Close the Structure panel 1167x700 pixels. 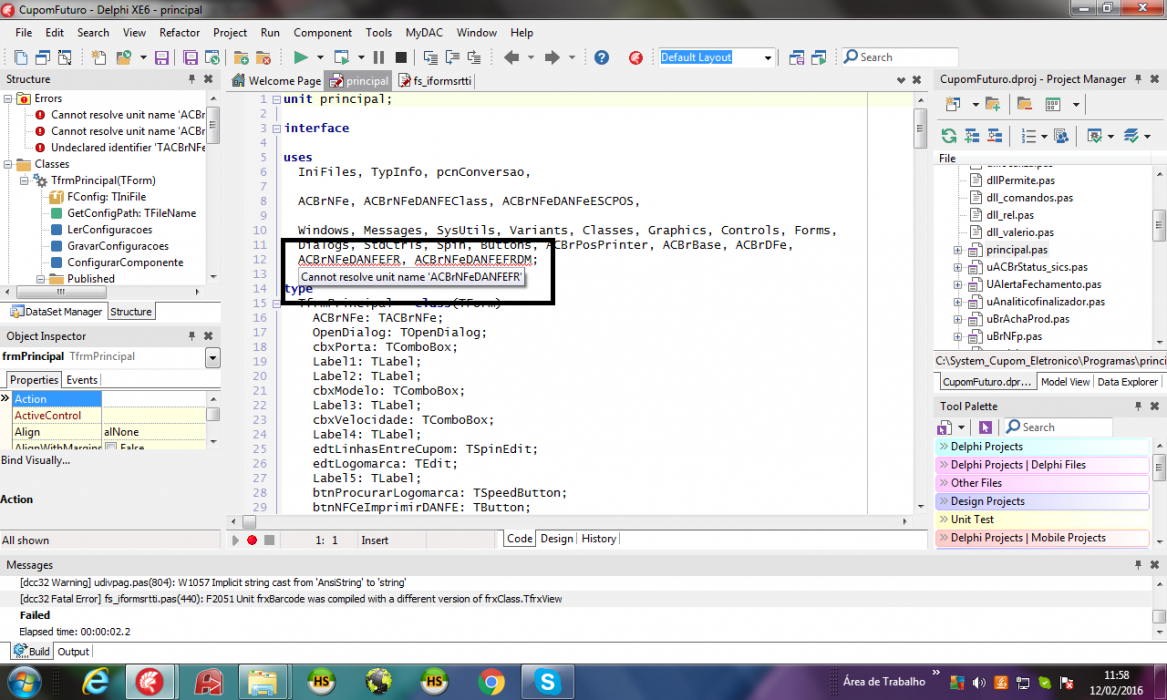point(208,79)
